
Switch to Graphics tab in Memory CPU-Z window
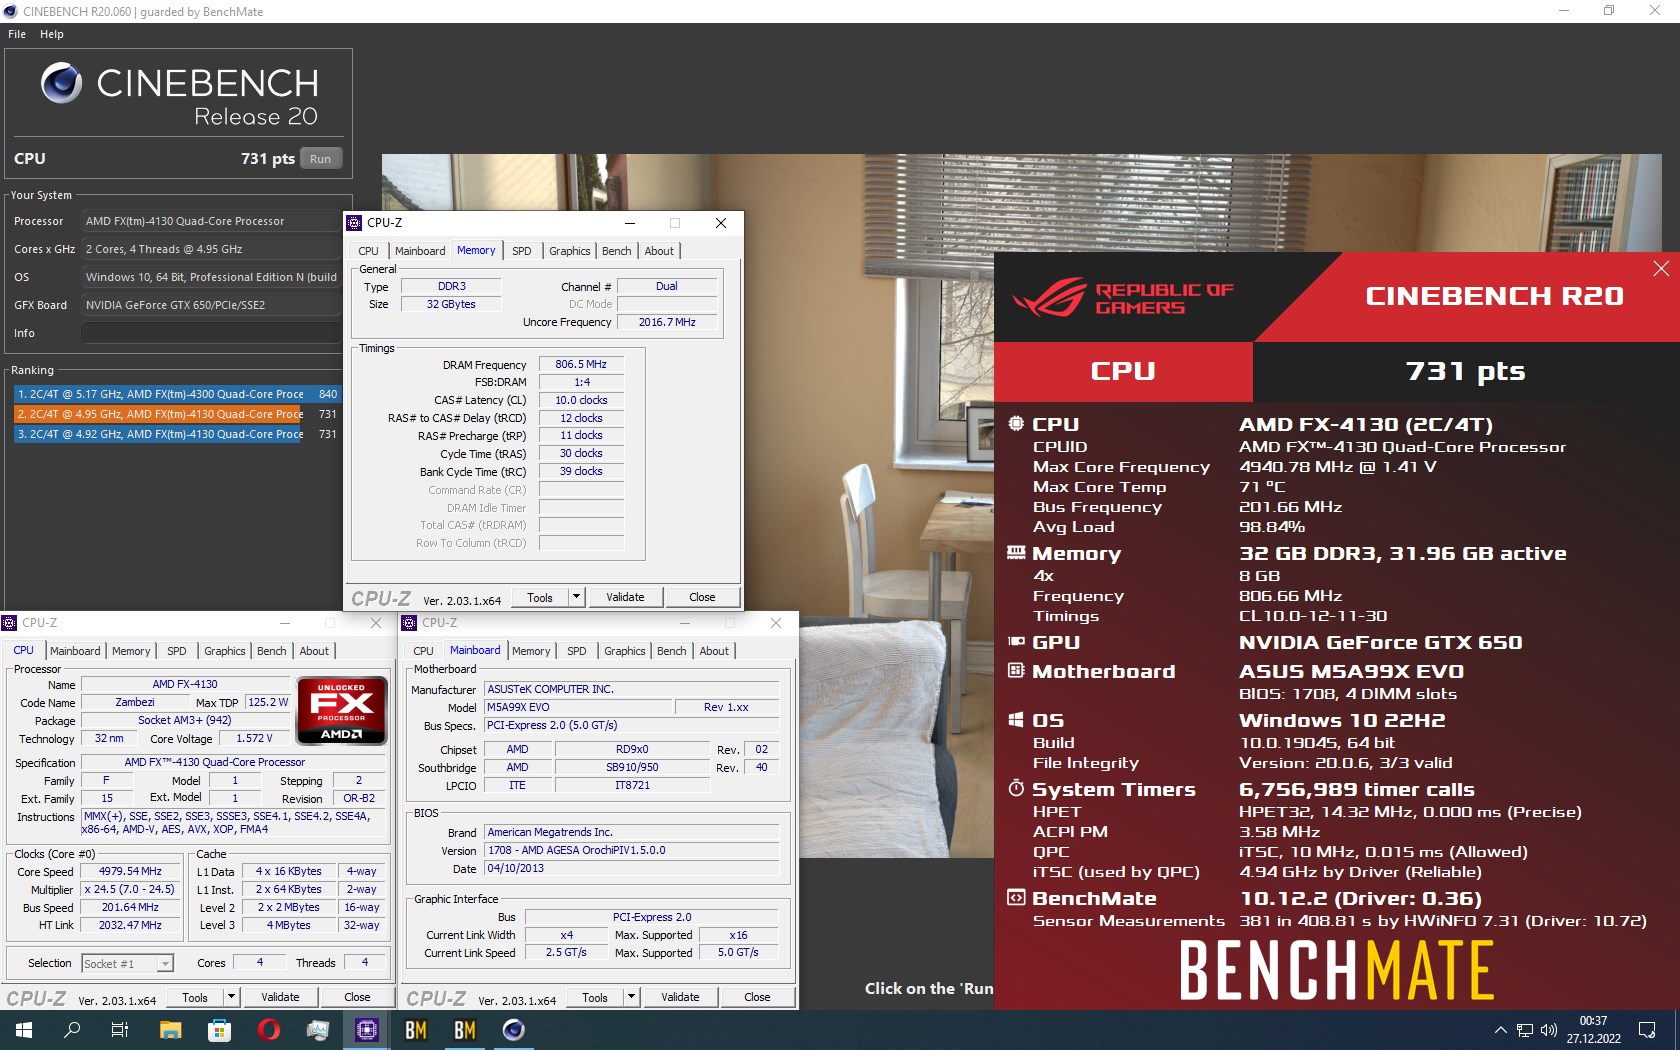click(x=570, y=251)
